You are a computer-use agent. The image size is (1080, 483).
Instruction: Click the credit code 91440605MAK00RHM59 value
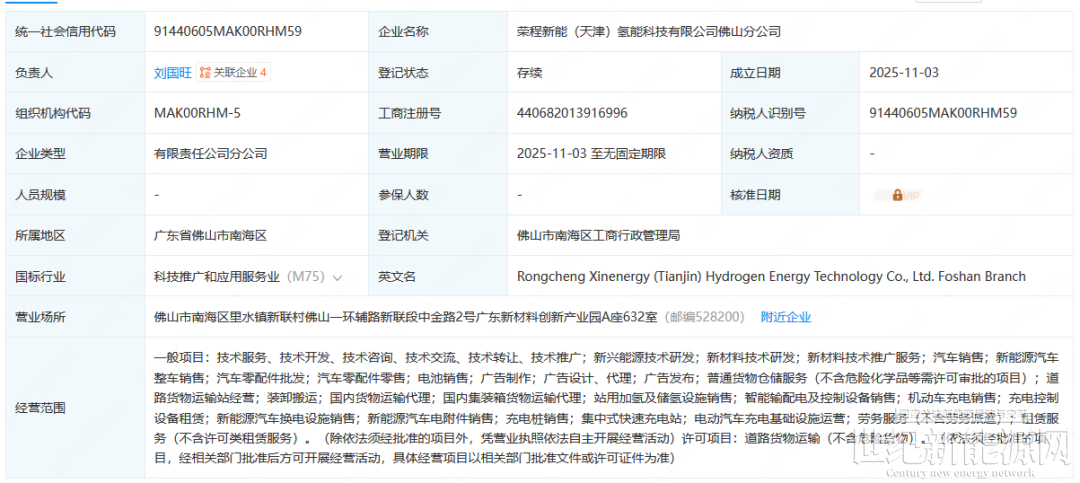227,32
